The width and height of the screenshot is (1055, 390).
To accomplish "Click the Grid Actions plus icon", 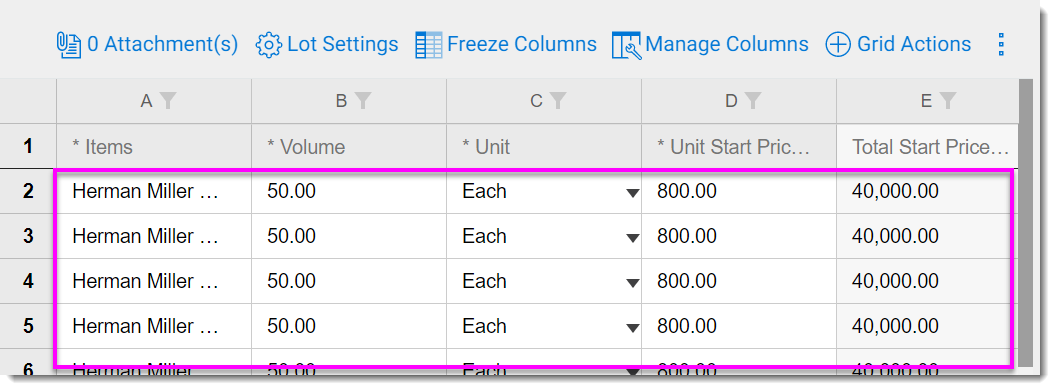I will pyautogui.click(x=838, y=45).
